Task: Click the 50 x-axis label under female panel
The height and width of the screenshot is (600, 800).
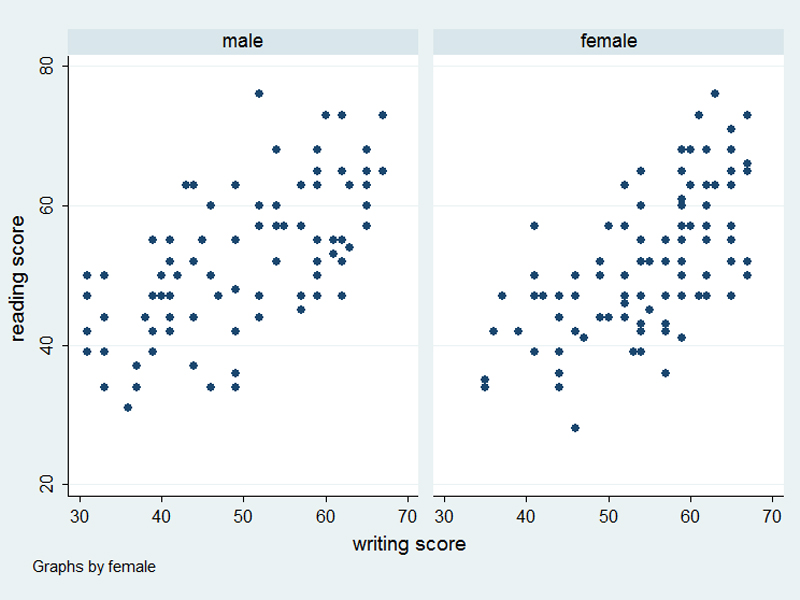Action: (608, 516)
